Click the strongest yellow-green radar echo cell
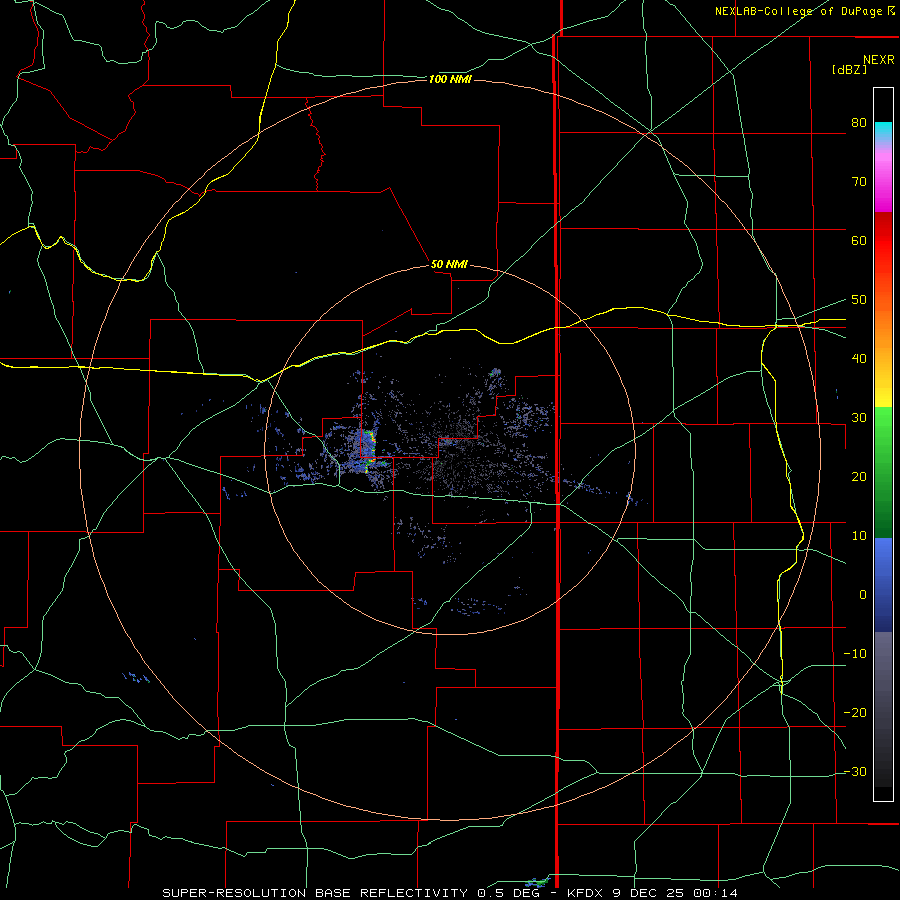900x900 pixels. [x=370, y=453]
